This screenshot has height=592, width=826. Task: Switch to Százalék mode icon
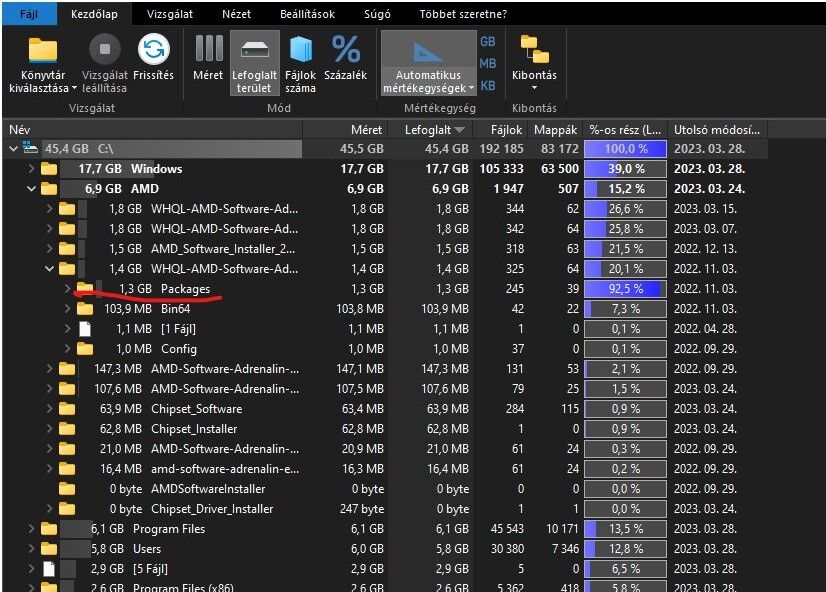[346, 49]
